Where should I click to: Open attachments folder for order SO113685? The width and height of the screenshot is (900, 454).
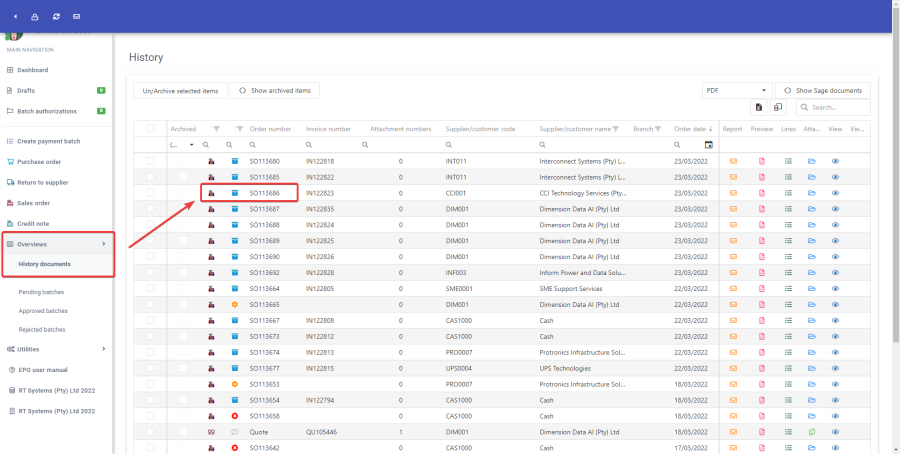tap(812, 177)
